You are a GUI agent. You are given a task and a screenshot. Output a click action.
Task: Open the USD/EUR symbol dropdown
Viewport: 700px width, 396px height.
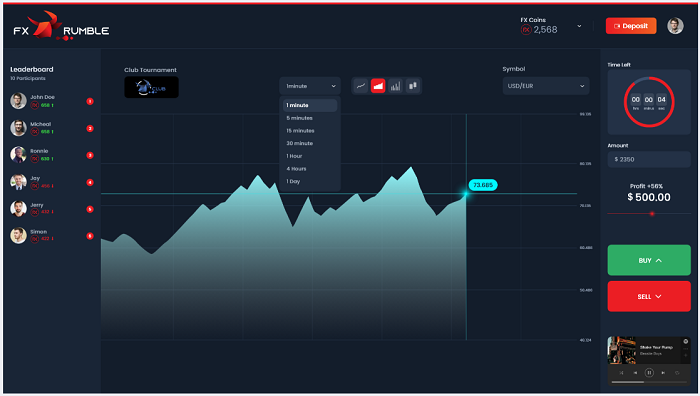click(x=546, y=86)
